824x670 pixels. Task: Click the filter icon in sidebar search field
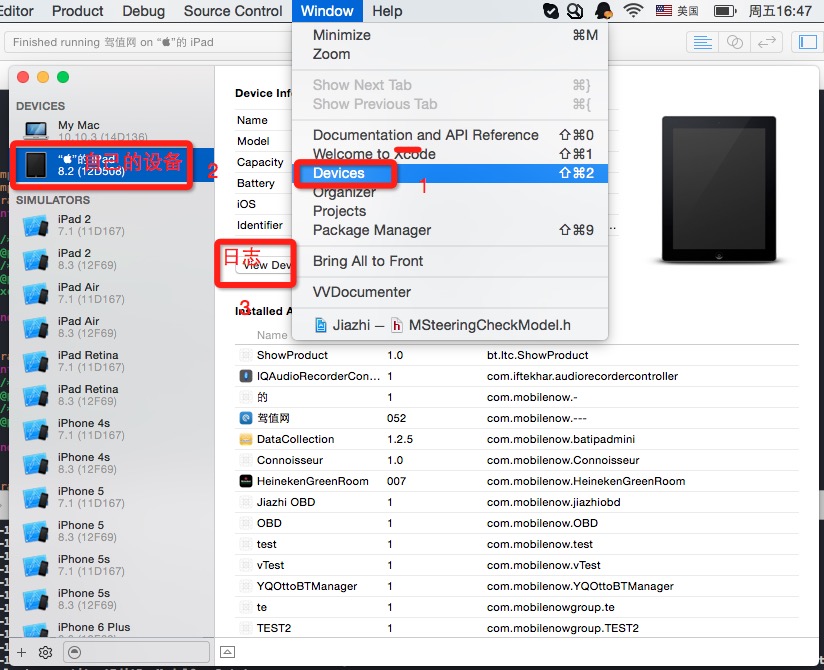[75, 652]
